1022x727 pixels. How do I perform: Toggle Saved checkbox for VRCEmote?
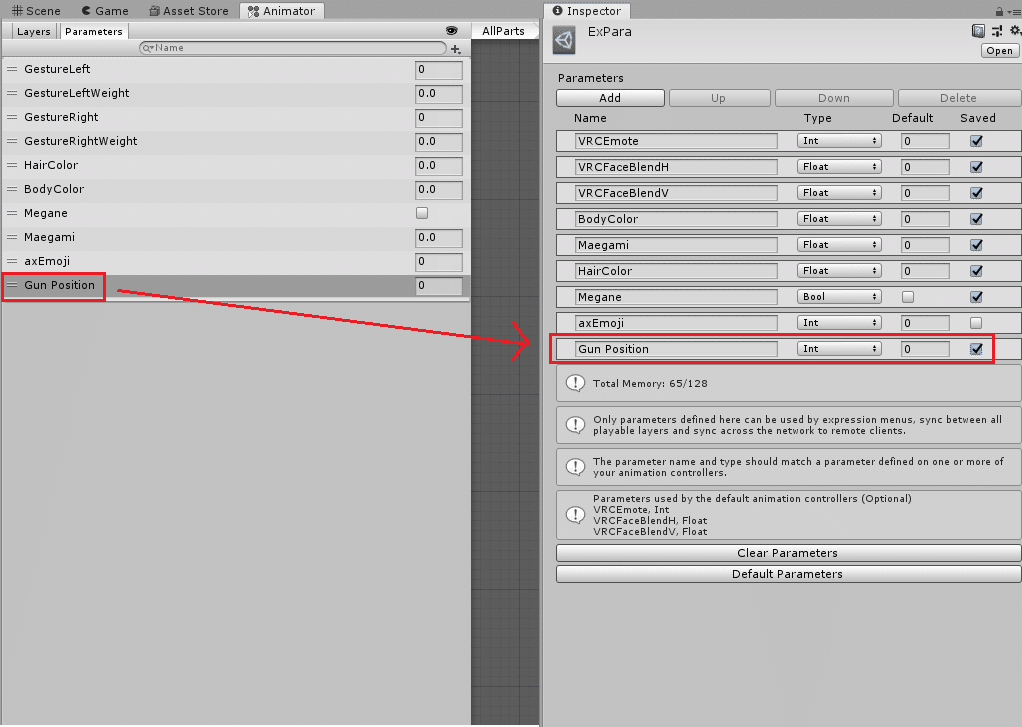tap(976, 141)
